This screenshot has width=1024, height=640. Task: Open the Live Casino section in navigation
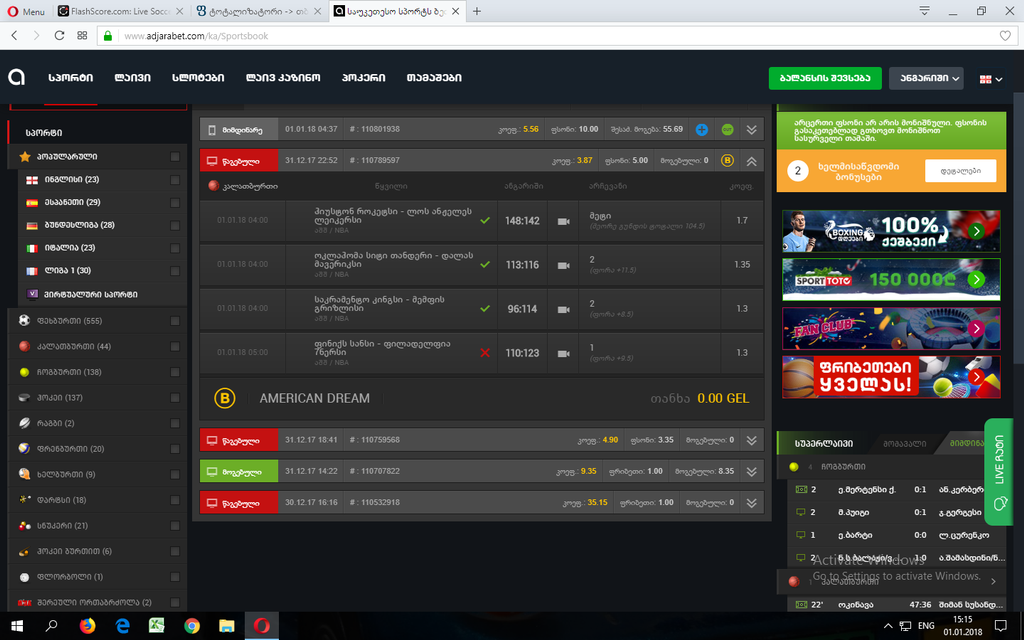coord(283,78)
